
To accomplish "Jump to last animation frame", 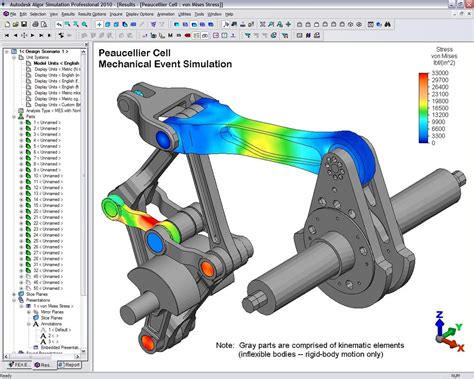I will click(41, 35).
